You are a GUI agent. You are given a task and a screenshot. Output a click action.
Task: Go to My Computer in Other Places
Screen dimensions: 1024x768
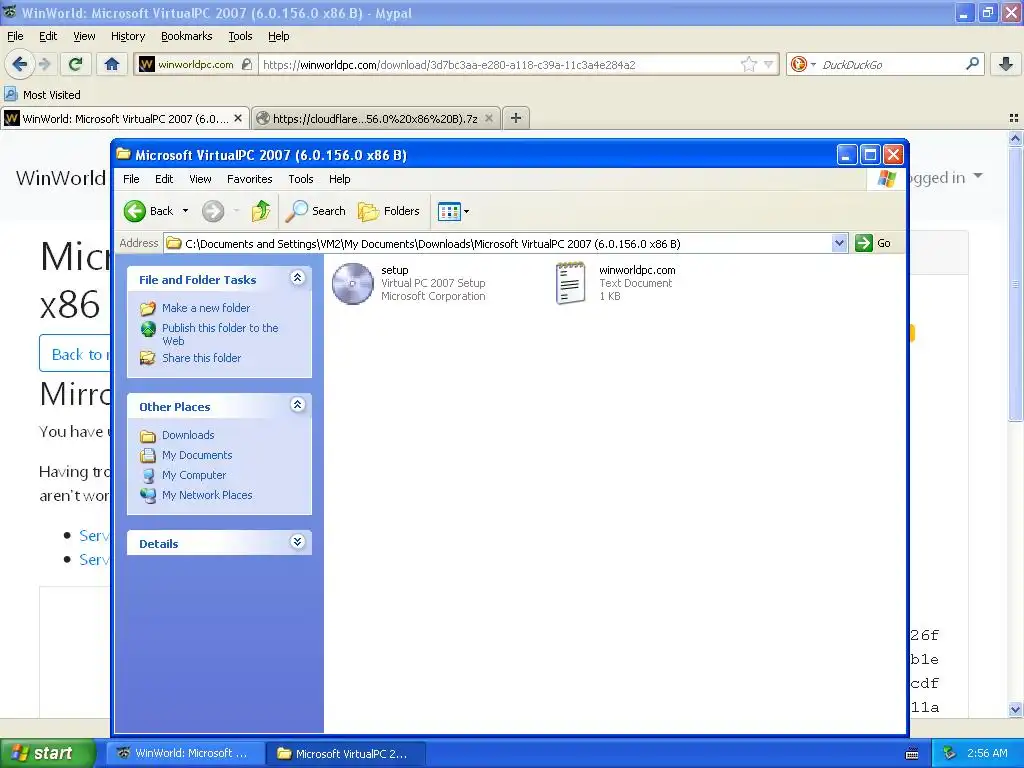click(x=194, y=475)
